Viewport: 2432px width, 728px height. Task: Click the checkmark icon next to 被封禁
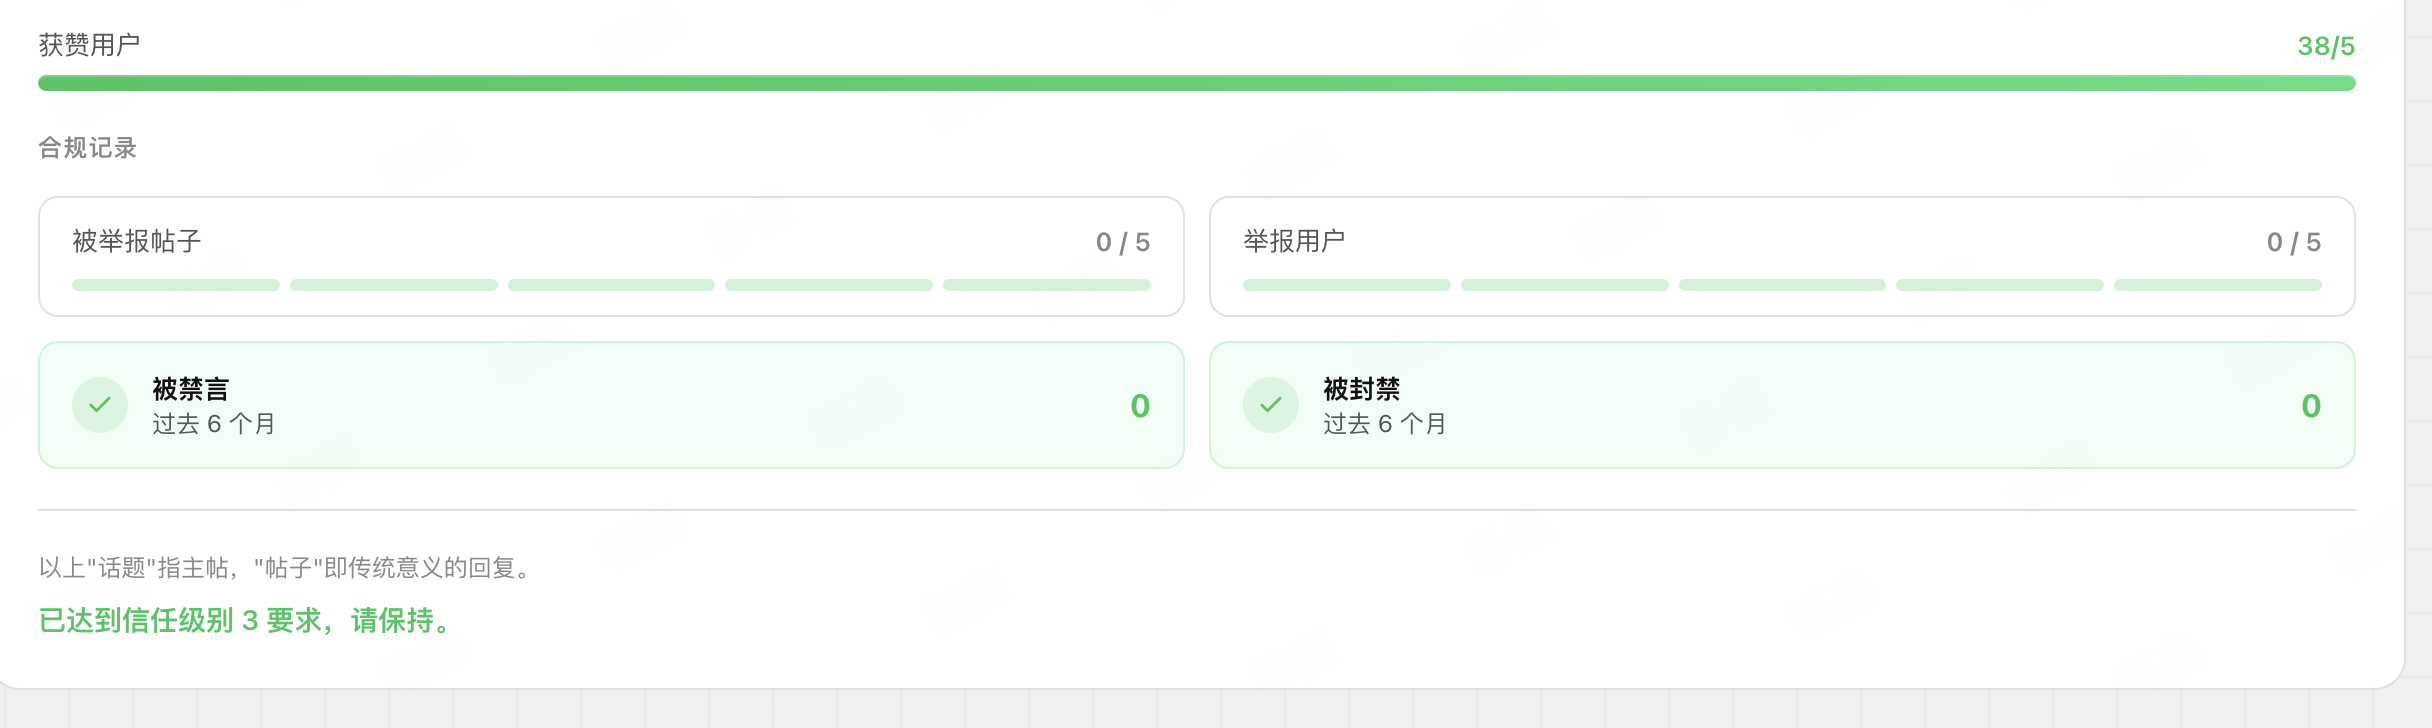1270,405
